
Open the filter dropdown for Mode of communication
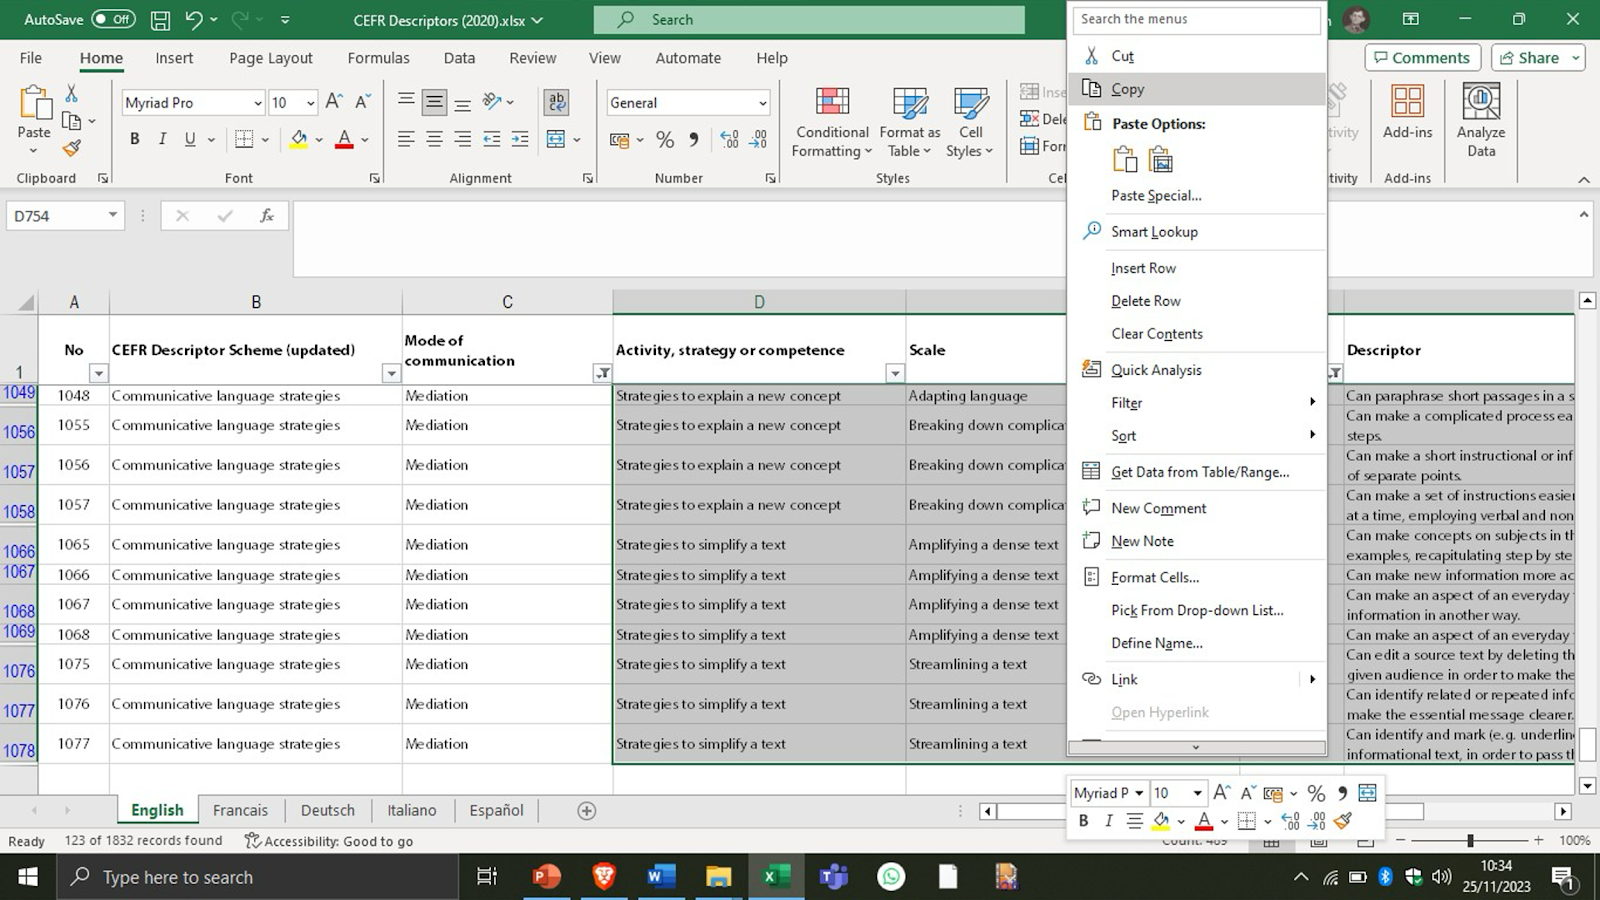tap(602, 373)
